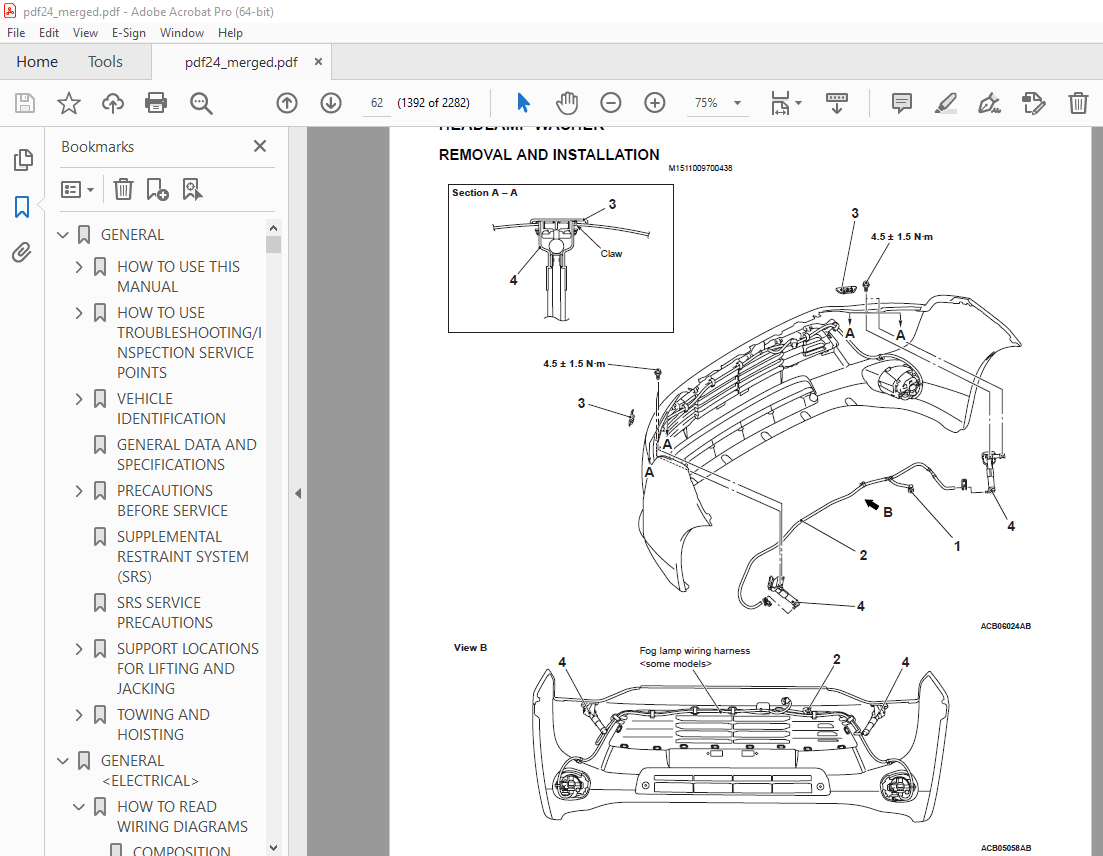Select the text selection arrow tool
This screenshot has width=1103, height=856.
(x=522, y=102)
